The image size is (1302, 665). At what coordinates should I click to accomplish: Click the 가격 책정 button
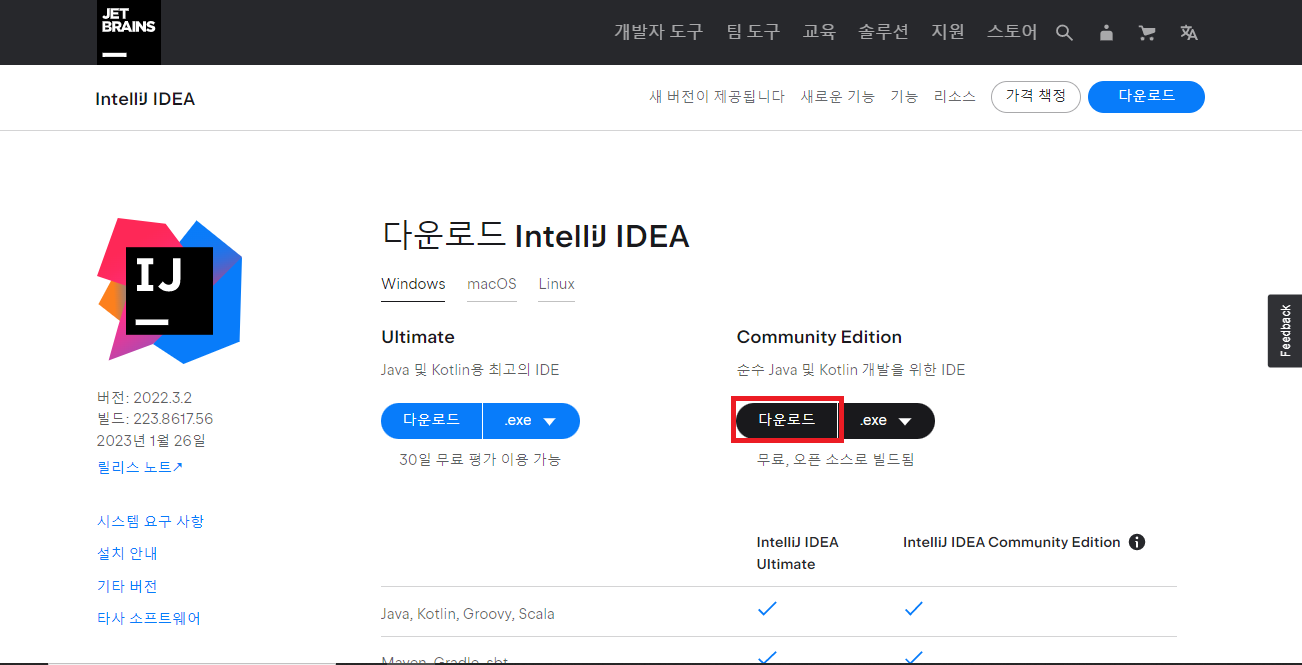[1036, 97]
